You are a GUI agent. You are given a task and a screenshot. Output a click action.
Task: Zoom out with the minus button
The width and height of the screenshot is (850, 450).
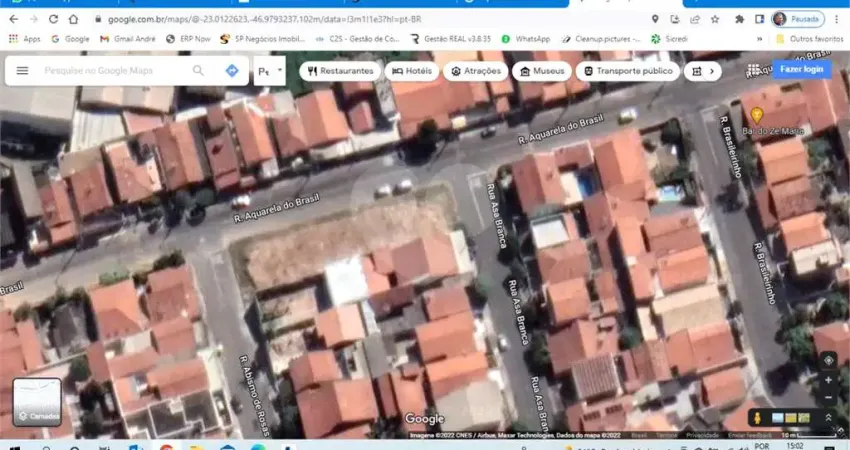coord(828,398)
